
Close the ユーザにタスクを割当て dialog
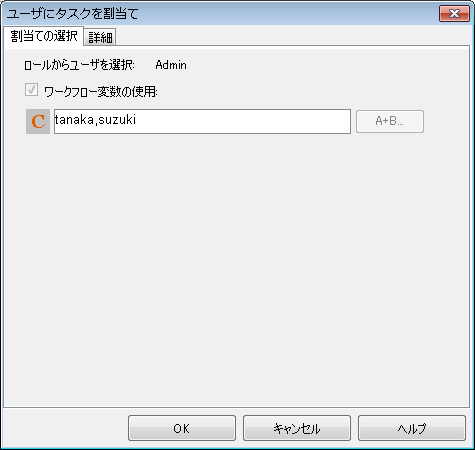point(454,14)
